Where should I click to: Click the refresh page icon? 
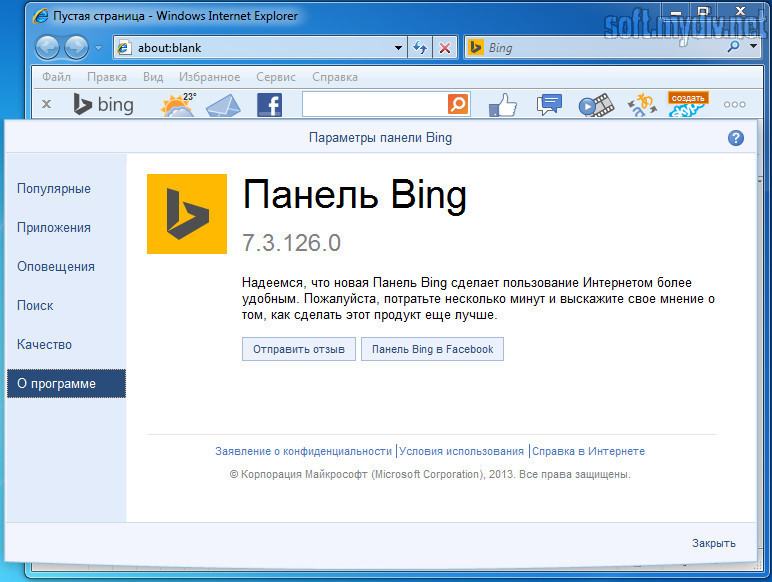420,48
